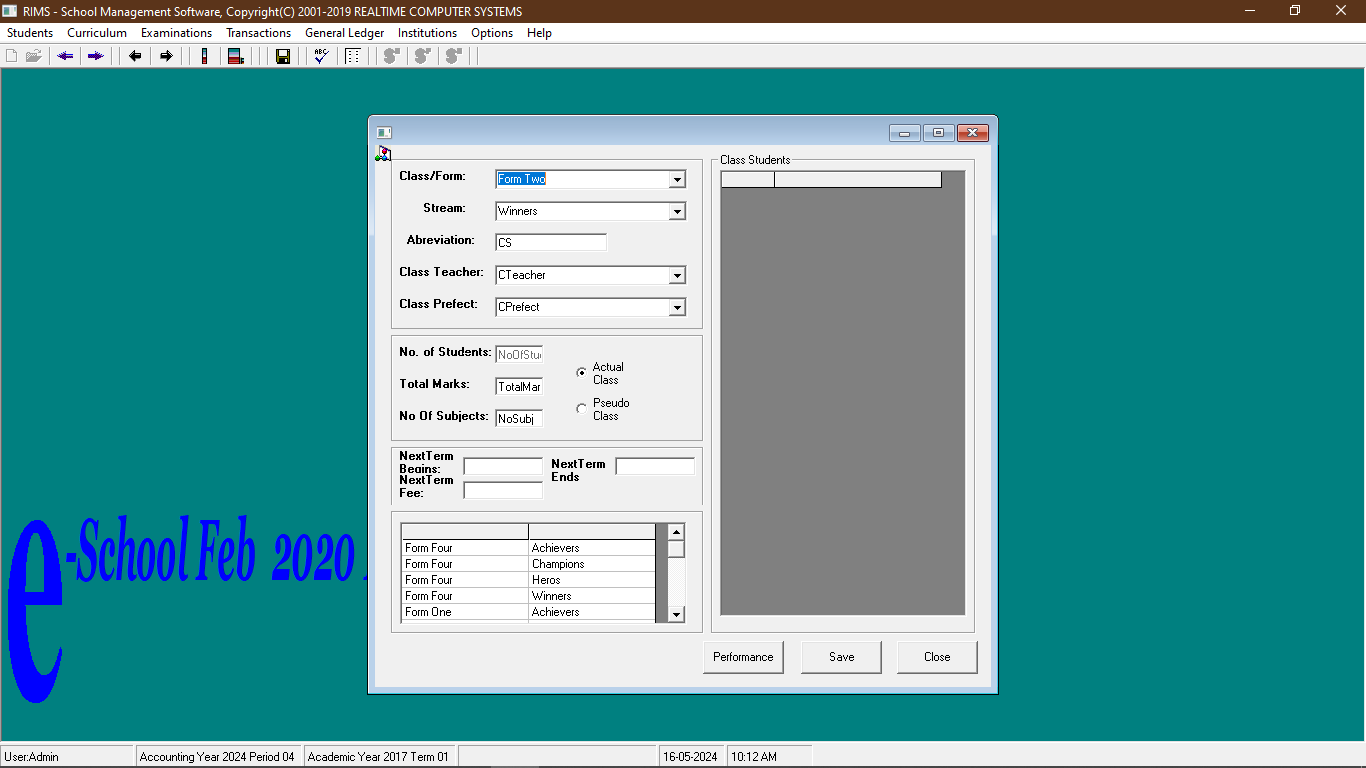Open the Class Prefect dropdown
The image size is (1366, 768).
[677, 308]
